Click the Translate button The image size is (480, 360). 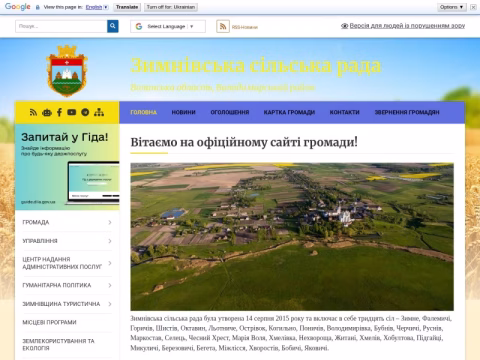tap(127, 7)
